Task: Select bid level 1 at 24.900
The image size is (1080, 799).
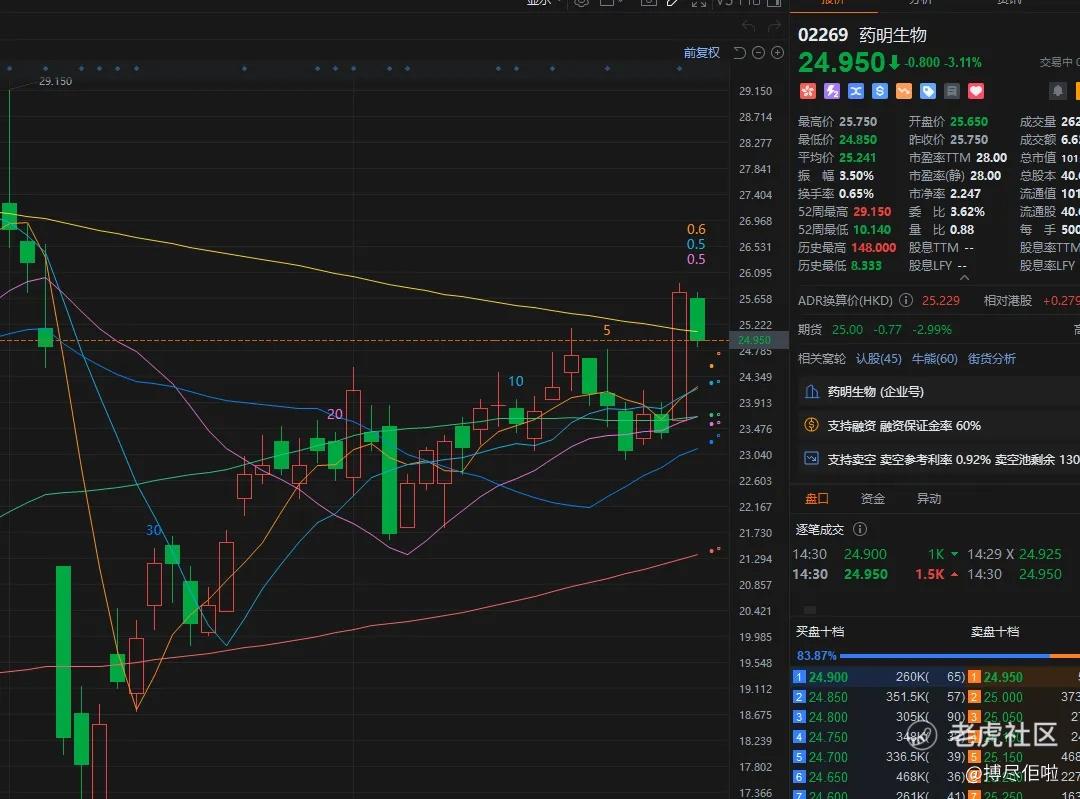Action: tap(879, 677)
